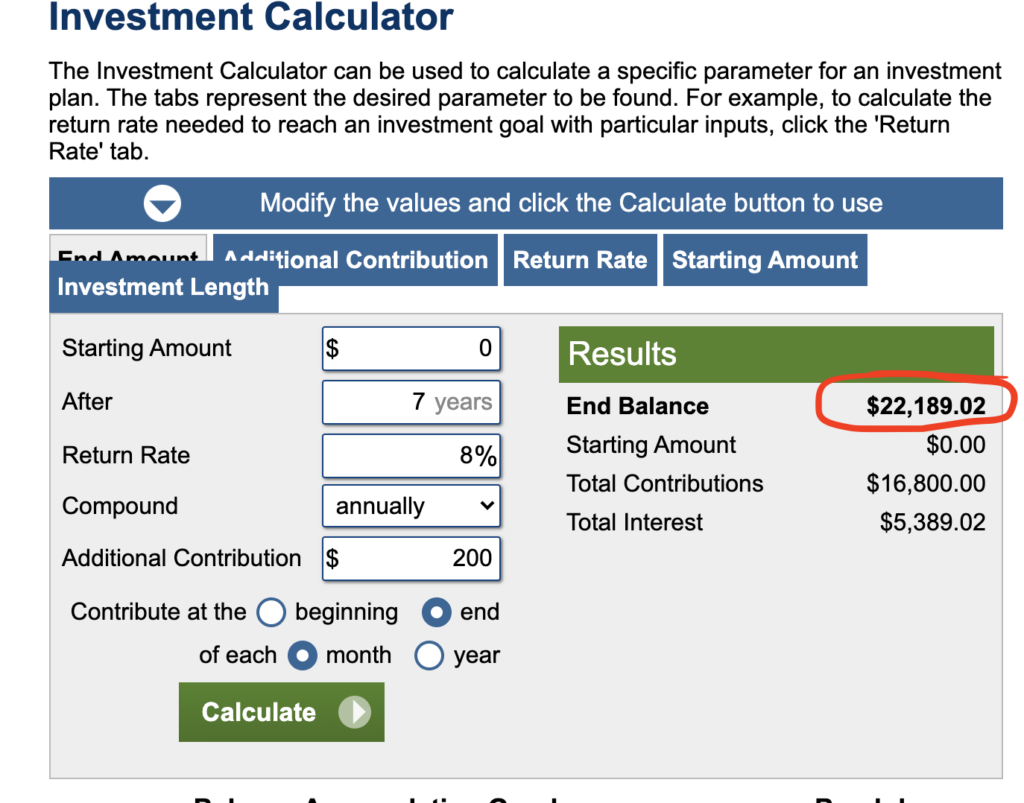
Task: Click the circled End Balance value
Action: pos(925,406)
